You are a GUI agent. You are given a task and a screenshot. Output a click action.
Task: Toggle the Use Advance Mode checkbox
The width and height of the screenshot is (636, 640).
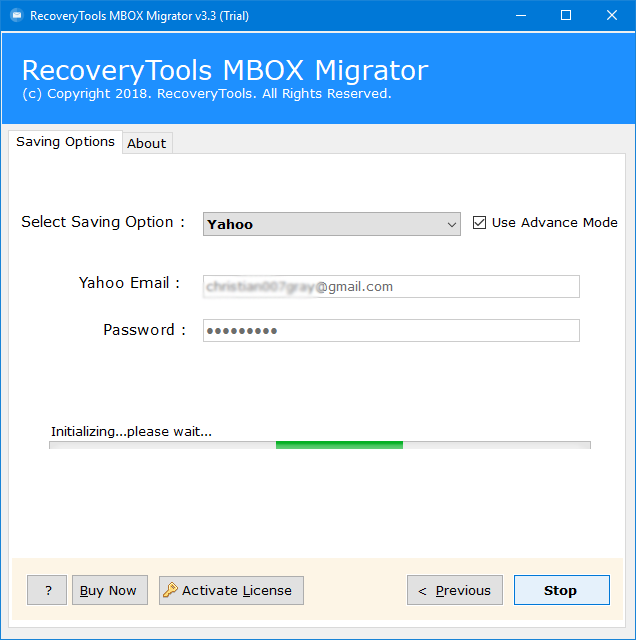[x=479, y=222]
